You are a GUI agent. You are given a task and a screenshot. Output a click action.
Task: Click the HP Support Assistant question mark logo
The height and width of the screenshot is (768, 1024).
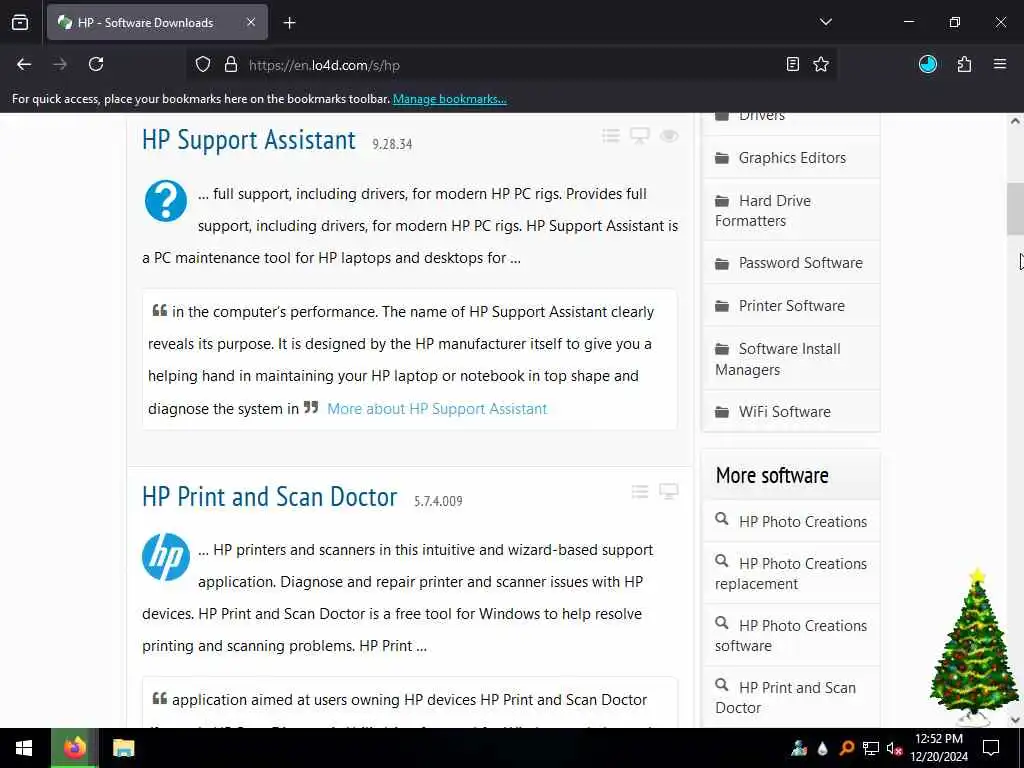point(165,201)
